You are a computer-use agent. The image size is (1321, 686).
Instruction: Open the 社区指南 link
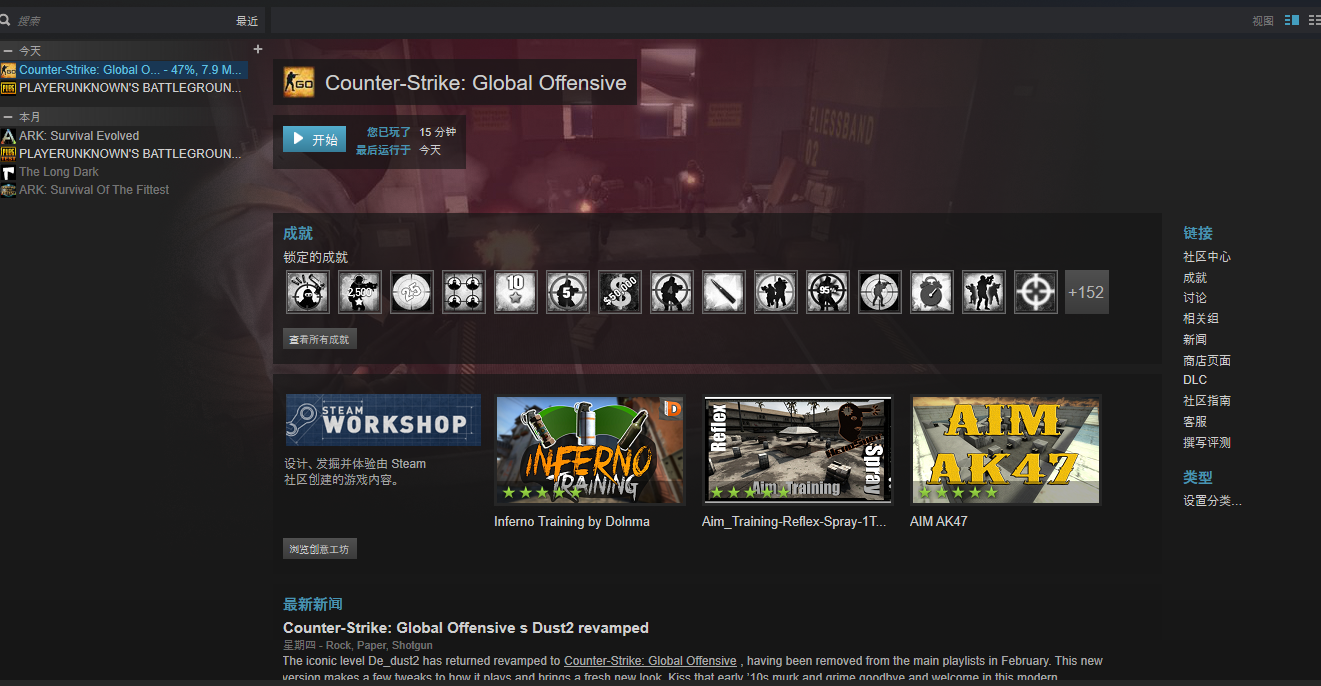click(x=1207, y=401)
